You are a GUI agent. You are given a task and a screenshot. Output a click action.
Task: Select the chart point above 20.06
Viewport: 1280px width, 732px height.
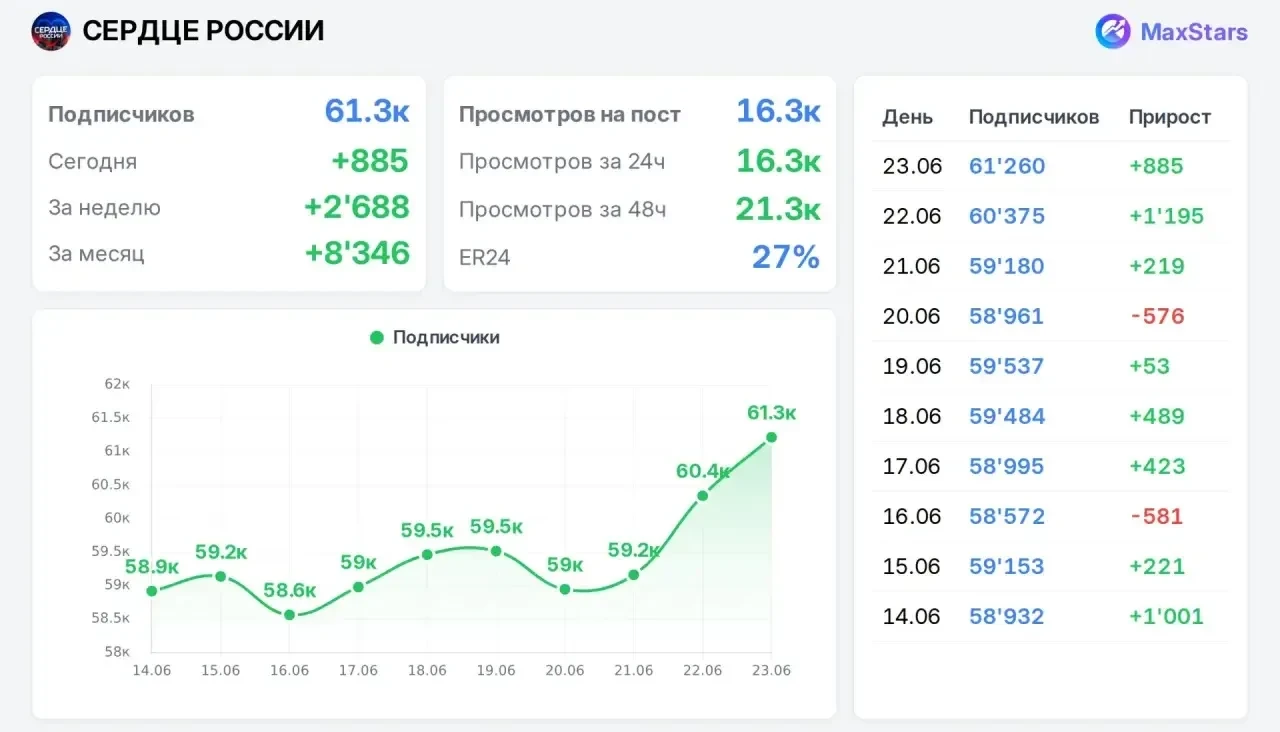[565, 589]
